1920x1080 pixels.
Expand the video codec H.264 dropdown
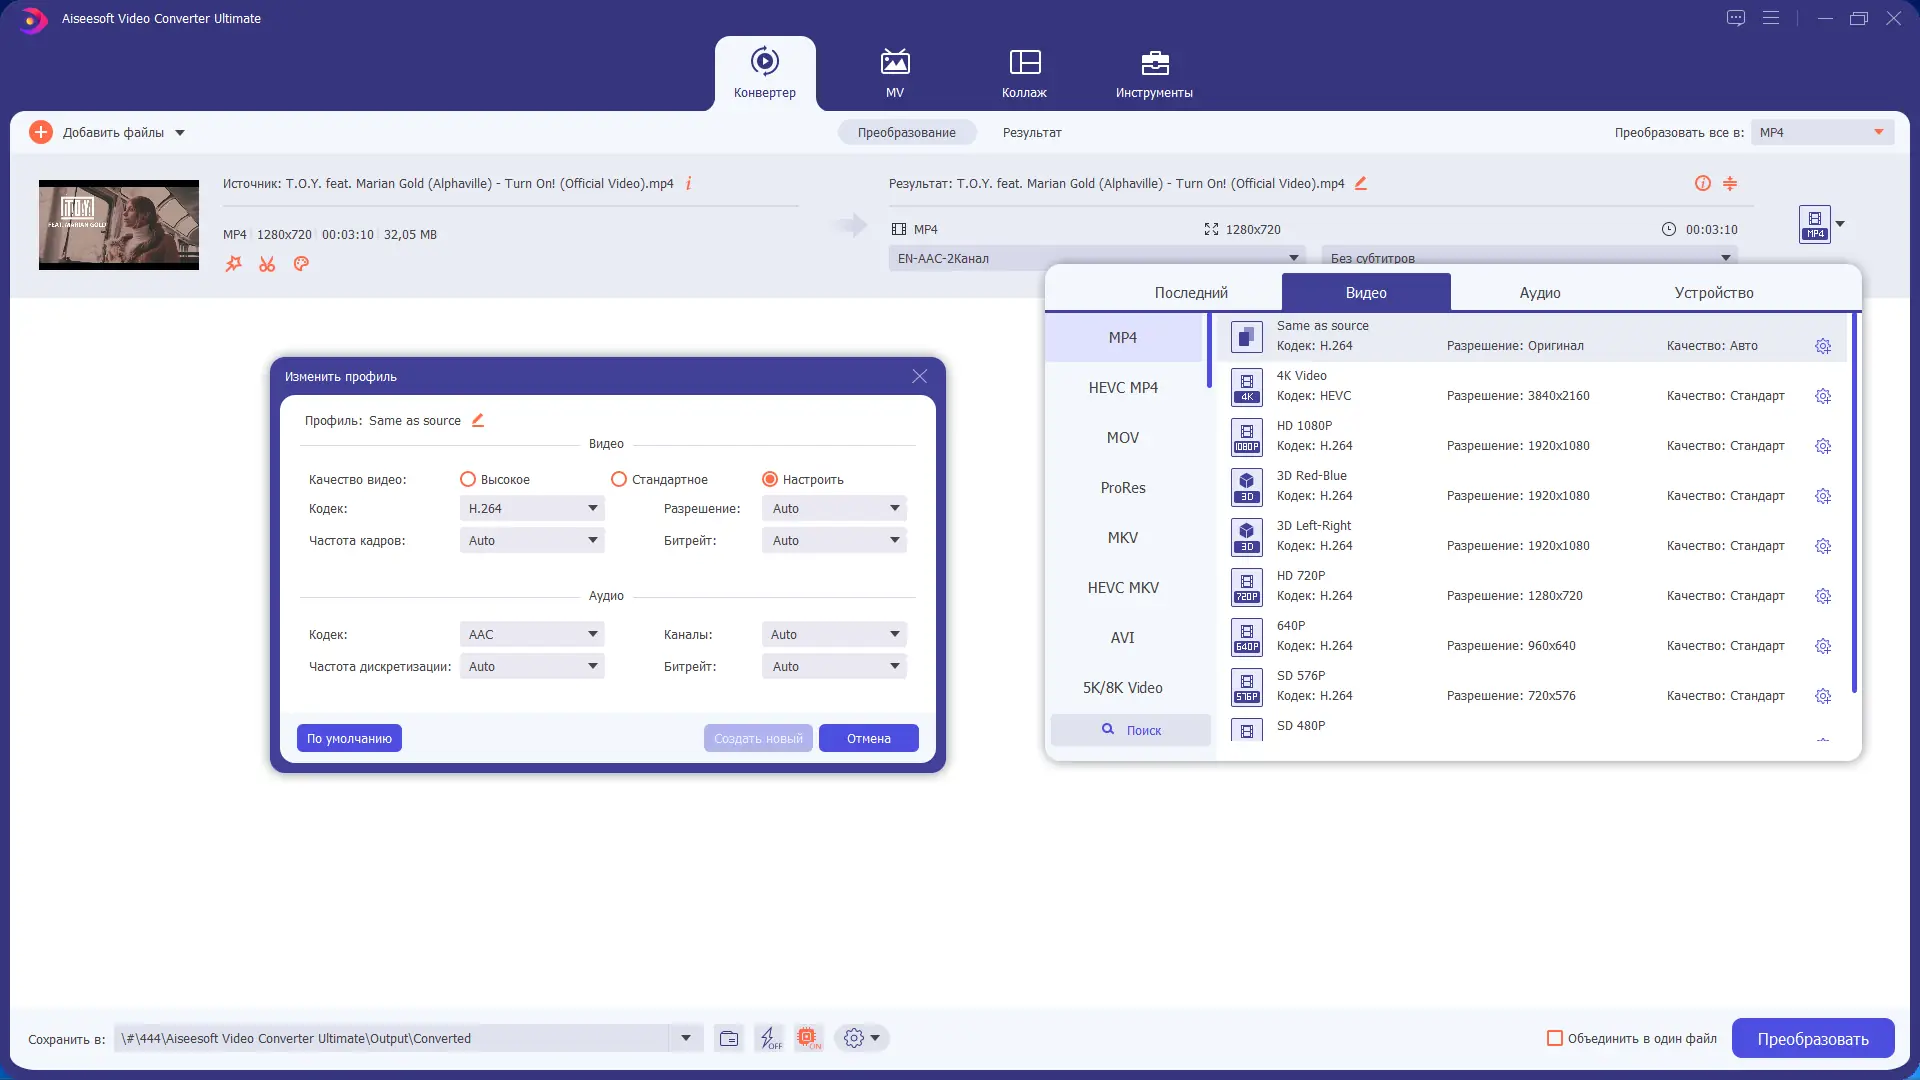[x=532, y=509]
